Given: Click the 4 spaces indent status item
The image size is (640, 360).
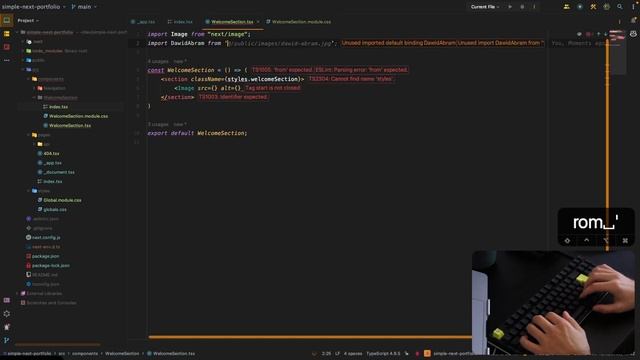Looking at the screenshot, I should coord(353,353).
